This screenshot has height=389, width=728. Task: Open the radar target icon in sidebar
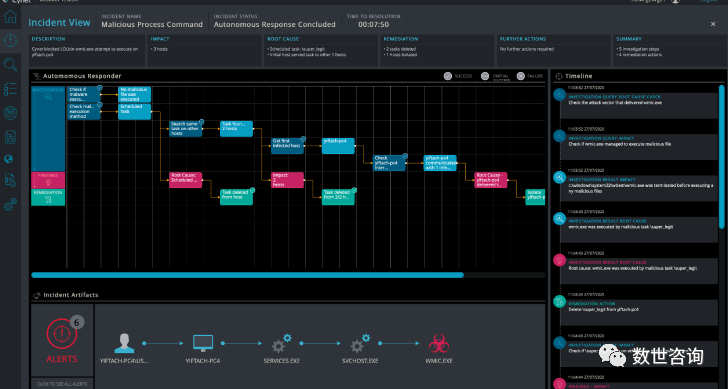10,112
